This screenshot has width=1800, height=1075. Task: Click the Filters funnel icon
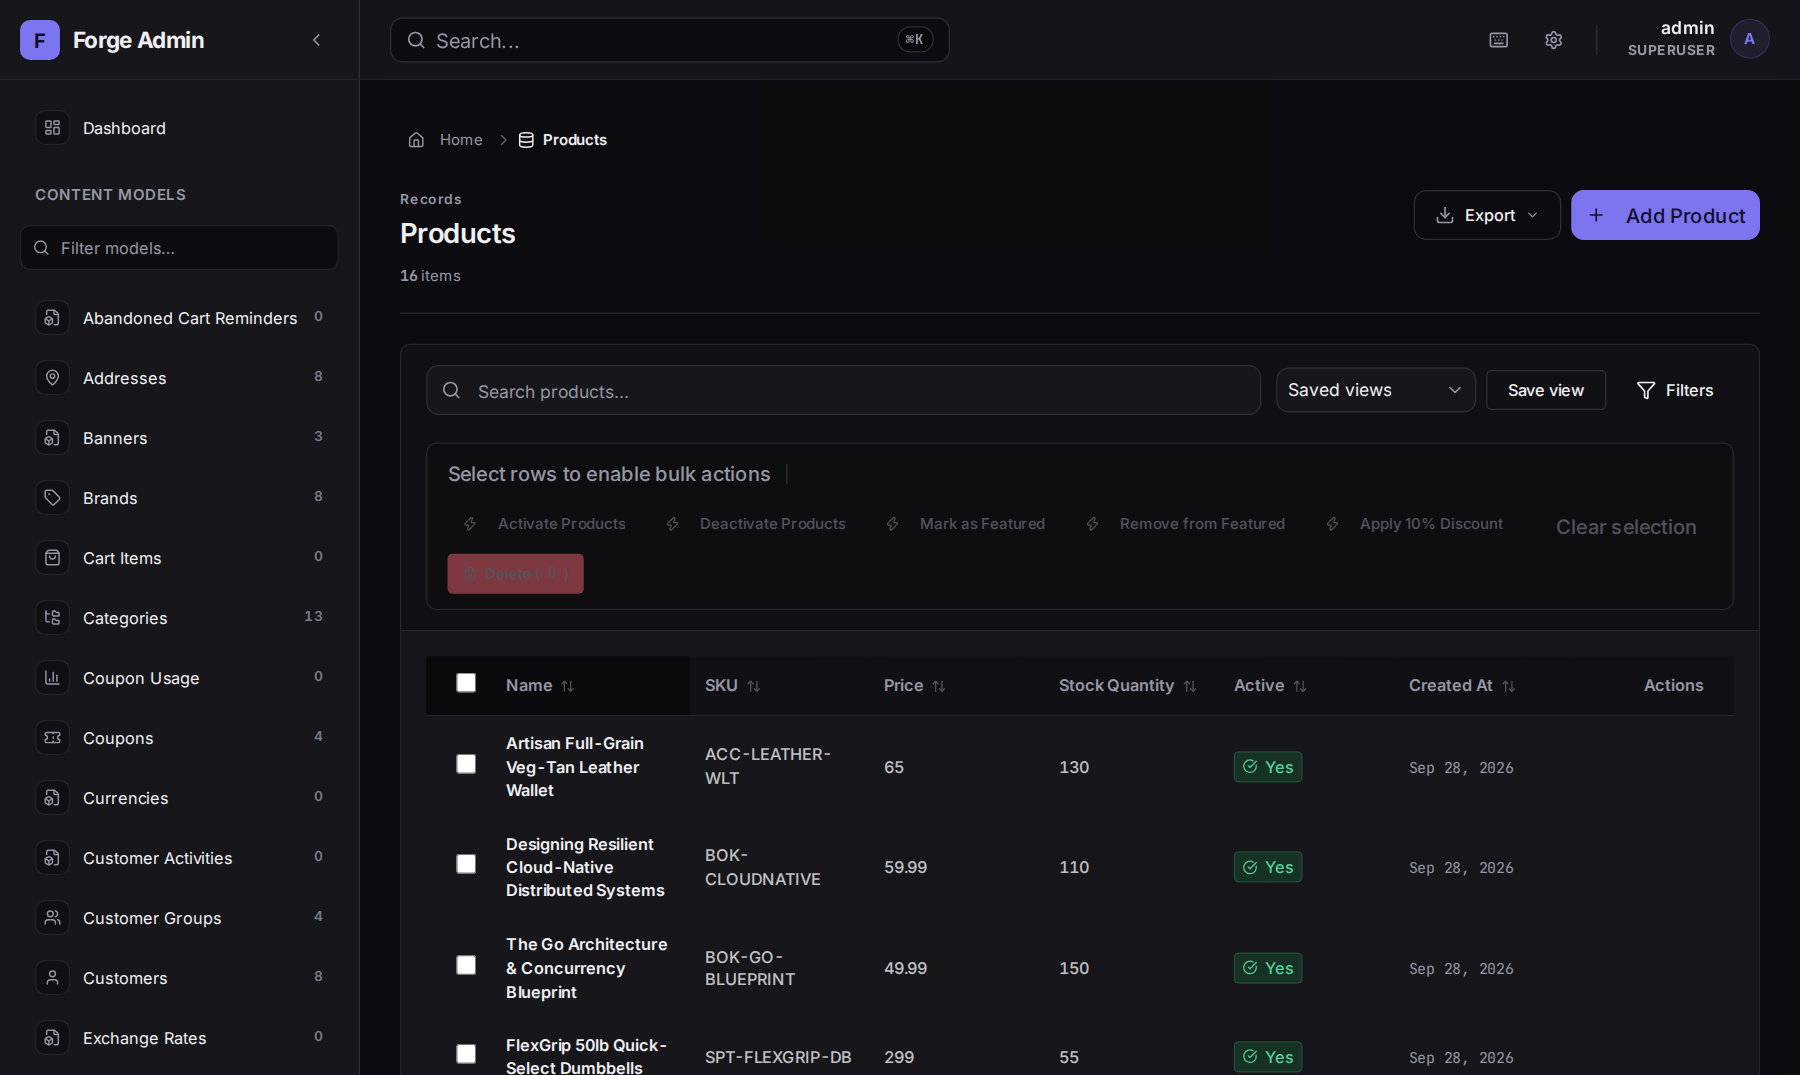tap(1645, 390)
